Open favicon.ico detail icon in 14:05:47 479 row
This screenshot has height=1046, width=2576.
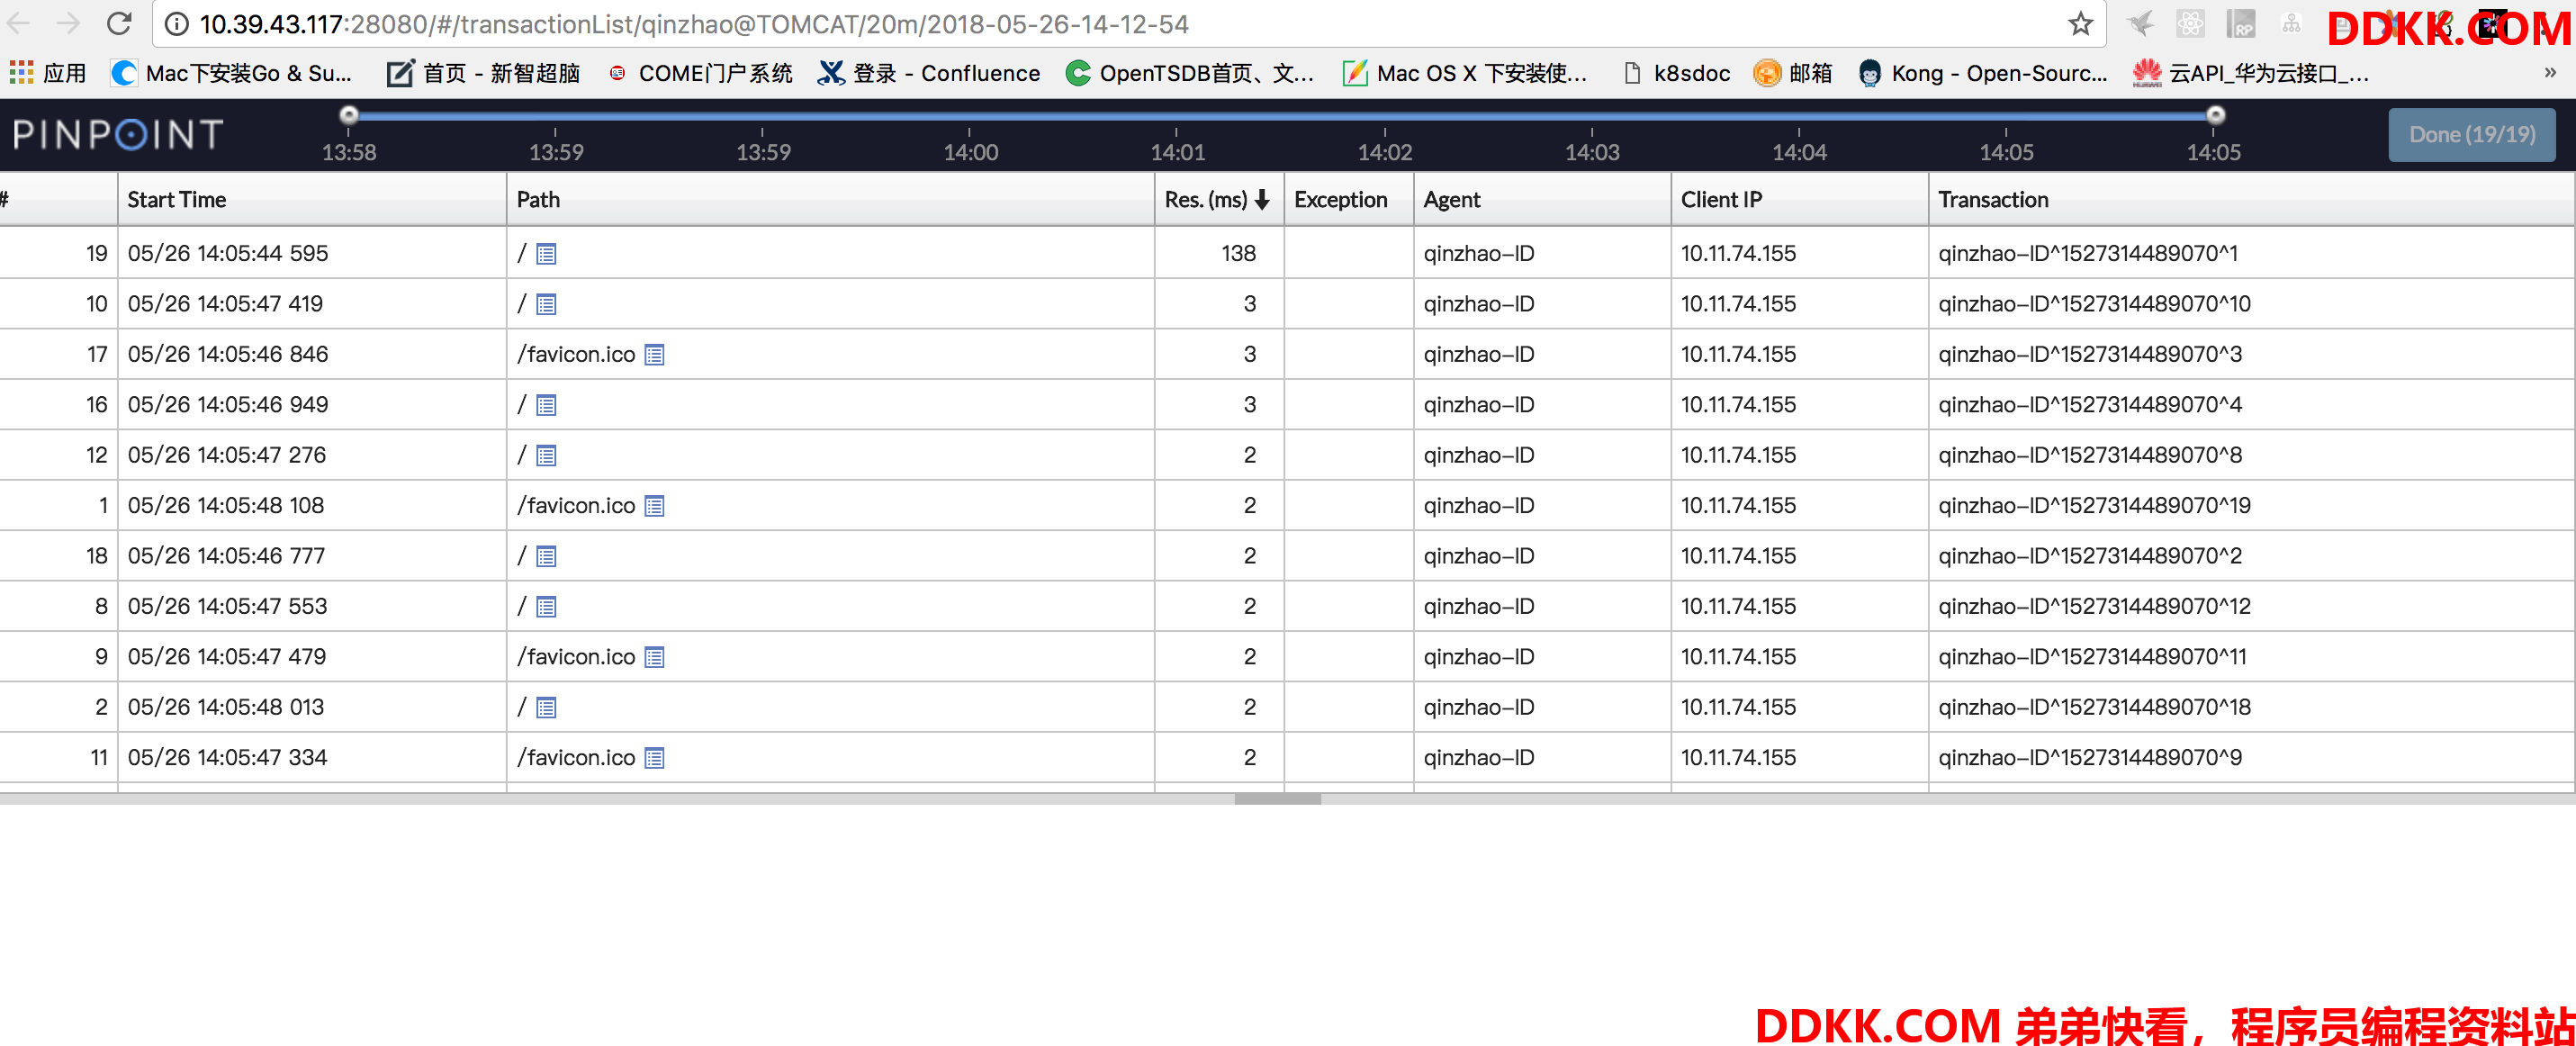tap(654, 657)
